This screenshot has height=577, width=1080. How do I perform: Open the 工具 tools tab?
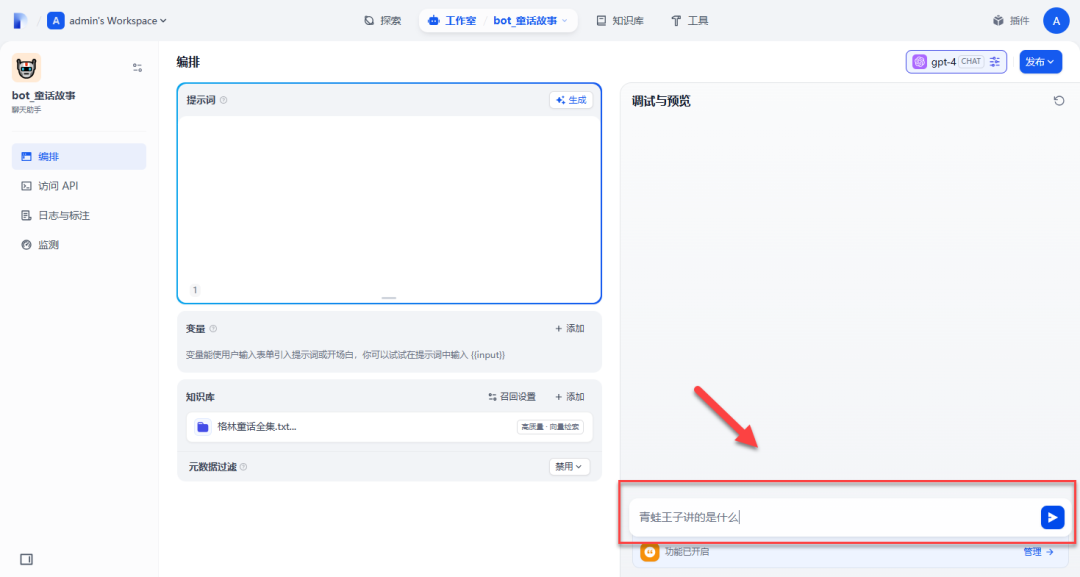point(689,21)
